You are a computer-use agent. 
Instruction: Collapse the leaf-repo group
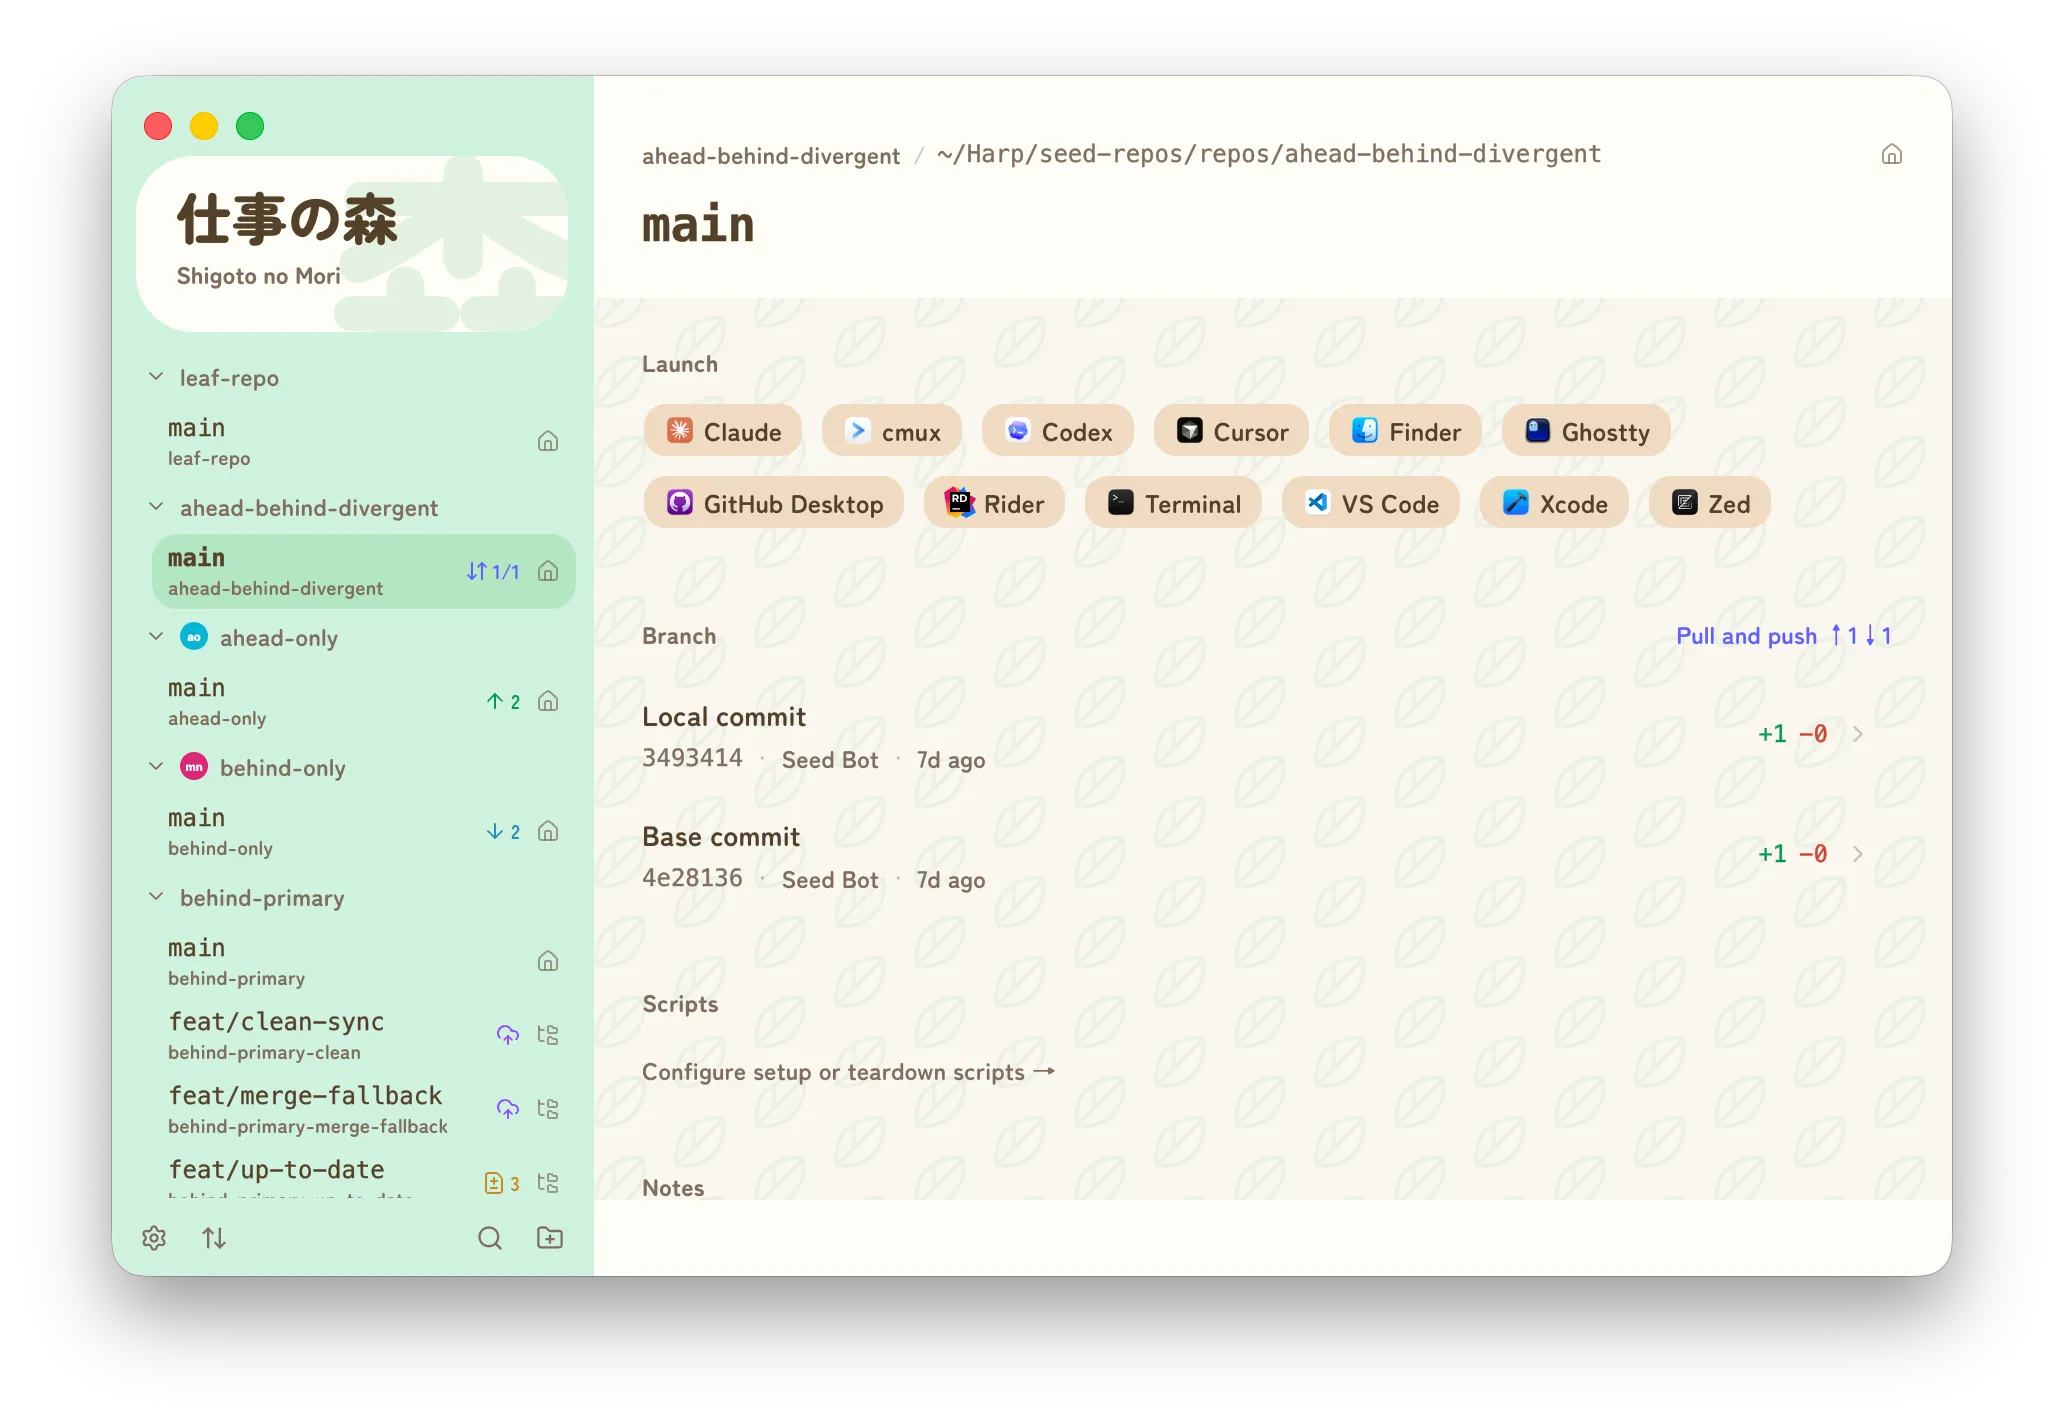[156, 377]
